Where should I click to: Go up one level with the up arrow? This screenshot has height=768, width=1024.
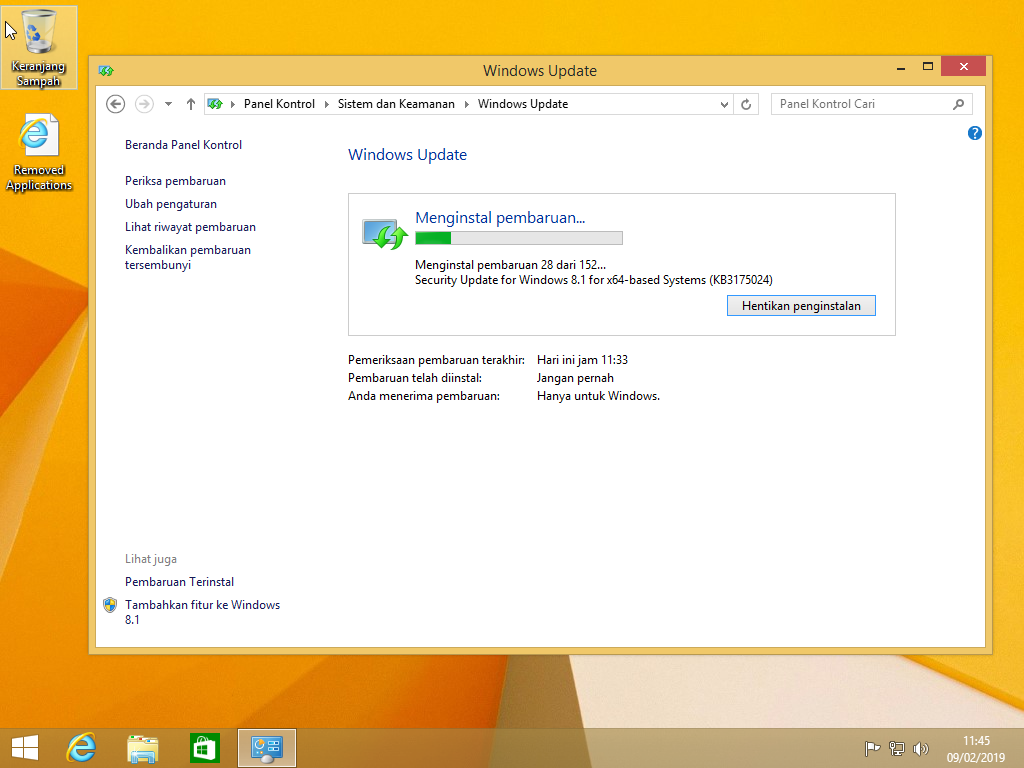click(191, 104)
